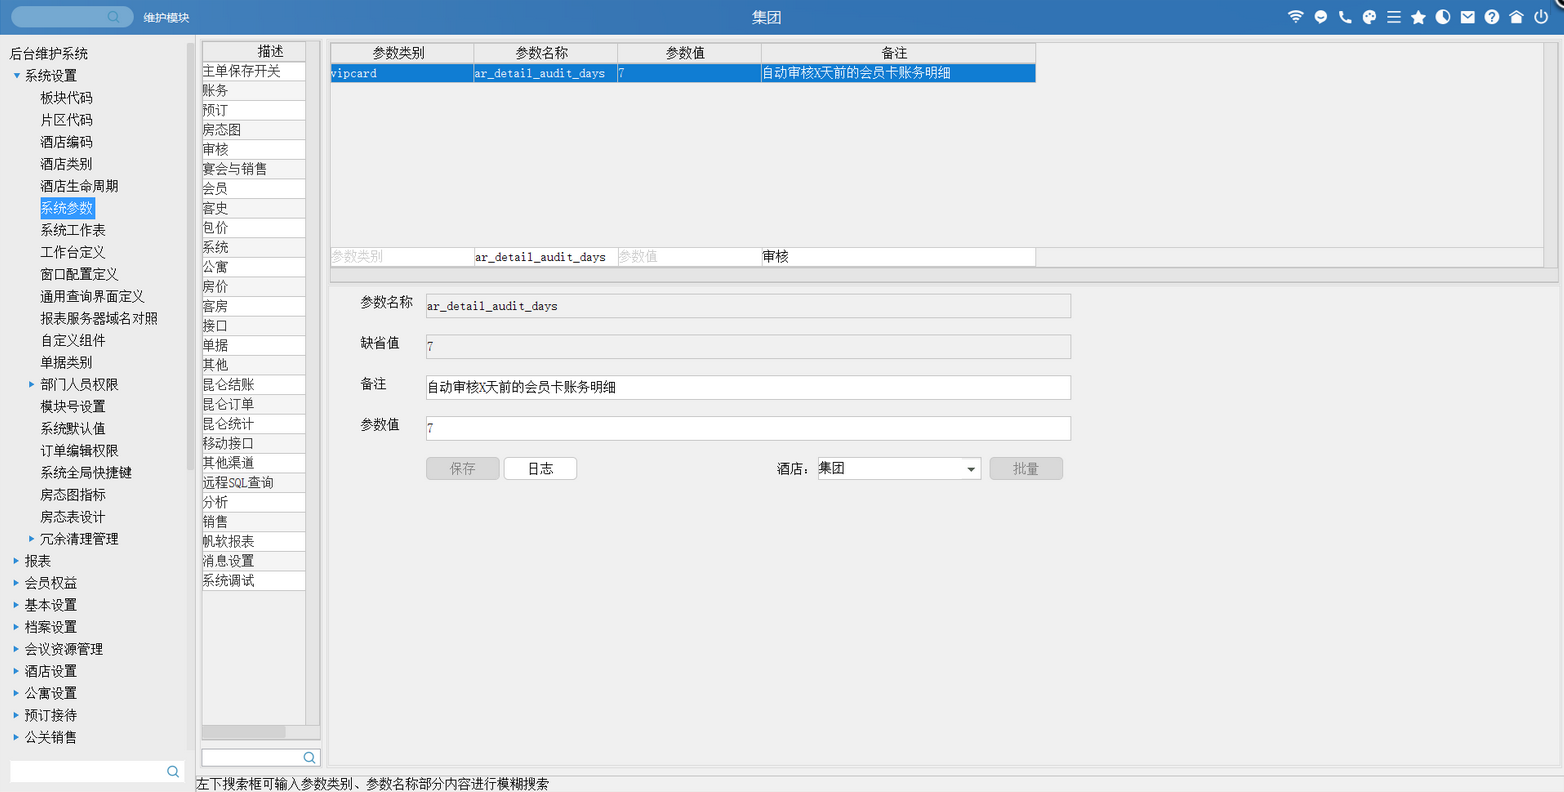Viewport: 1564px width, 792px height.
Task: Click the 日志 button
Action: [540, 468]
